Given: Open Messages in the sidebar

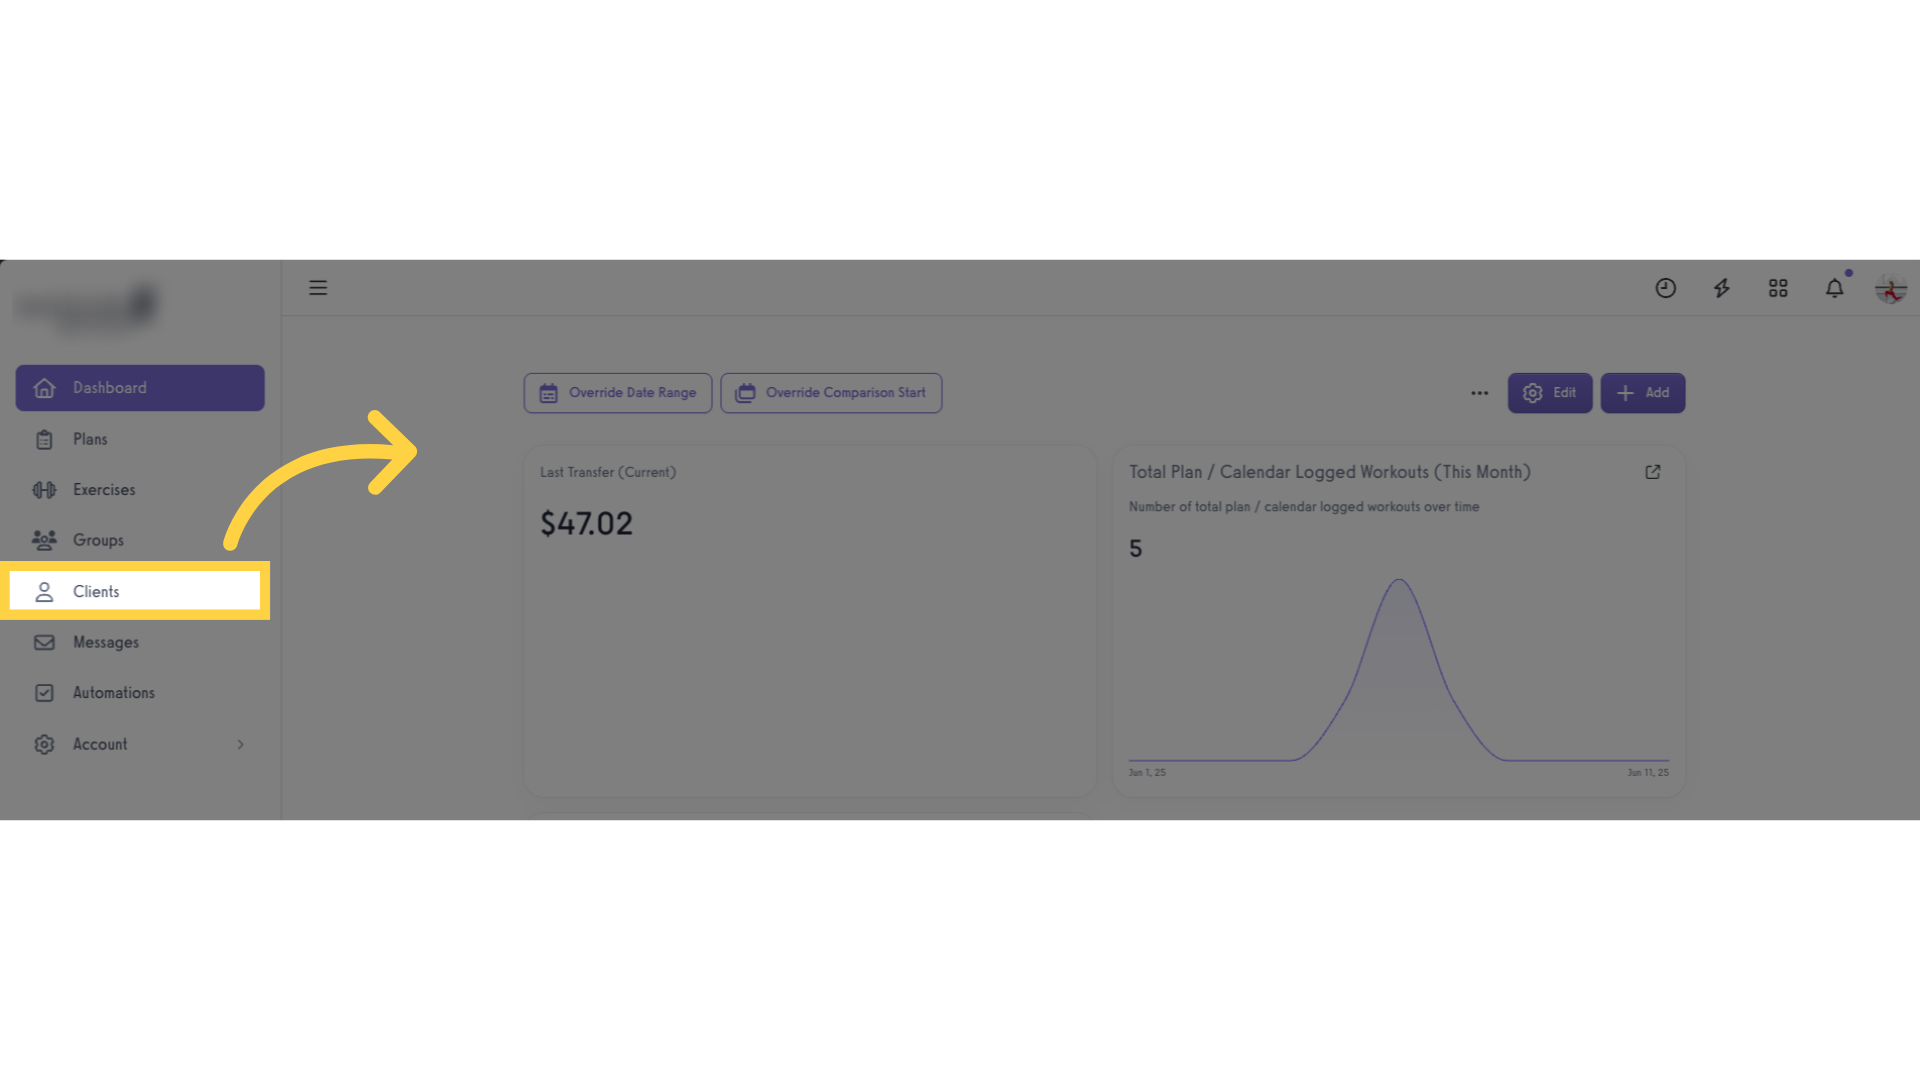Looking at the screenshot, I should (140, 642).
